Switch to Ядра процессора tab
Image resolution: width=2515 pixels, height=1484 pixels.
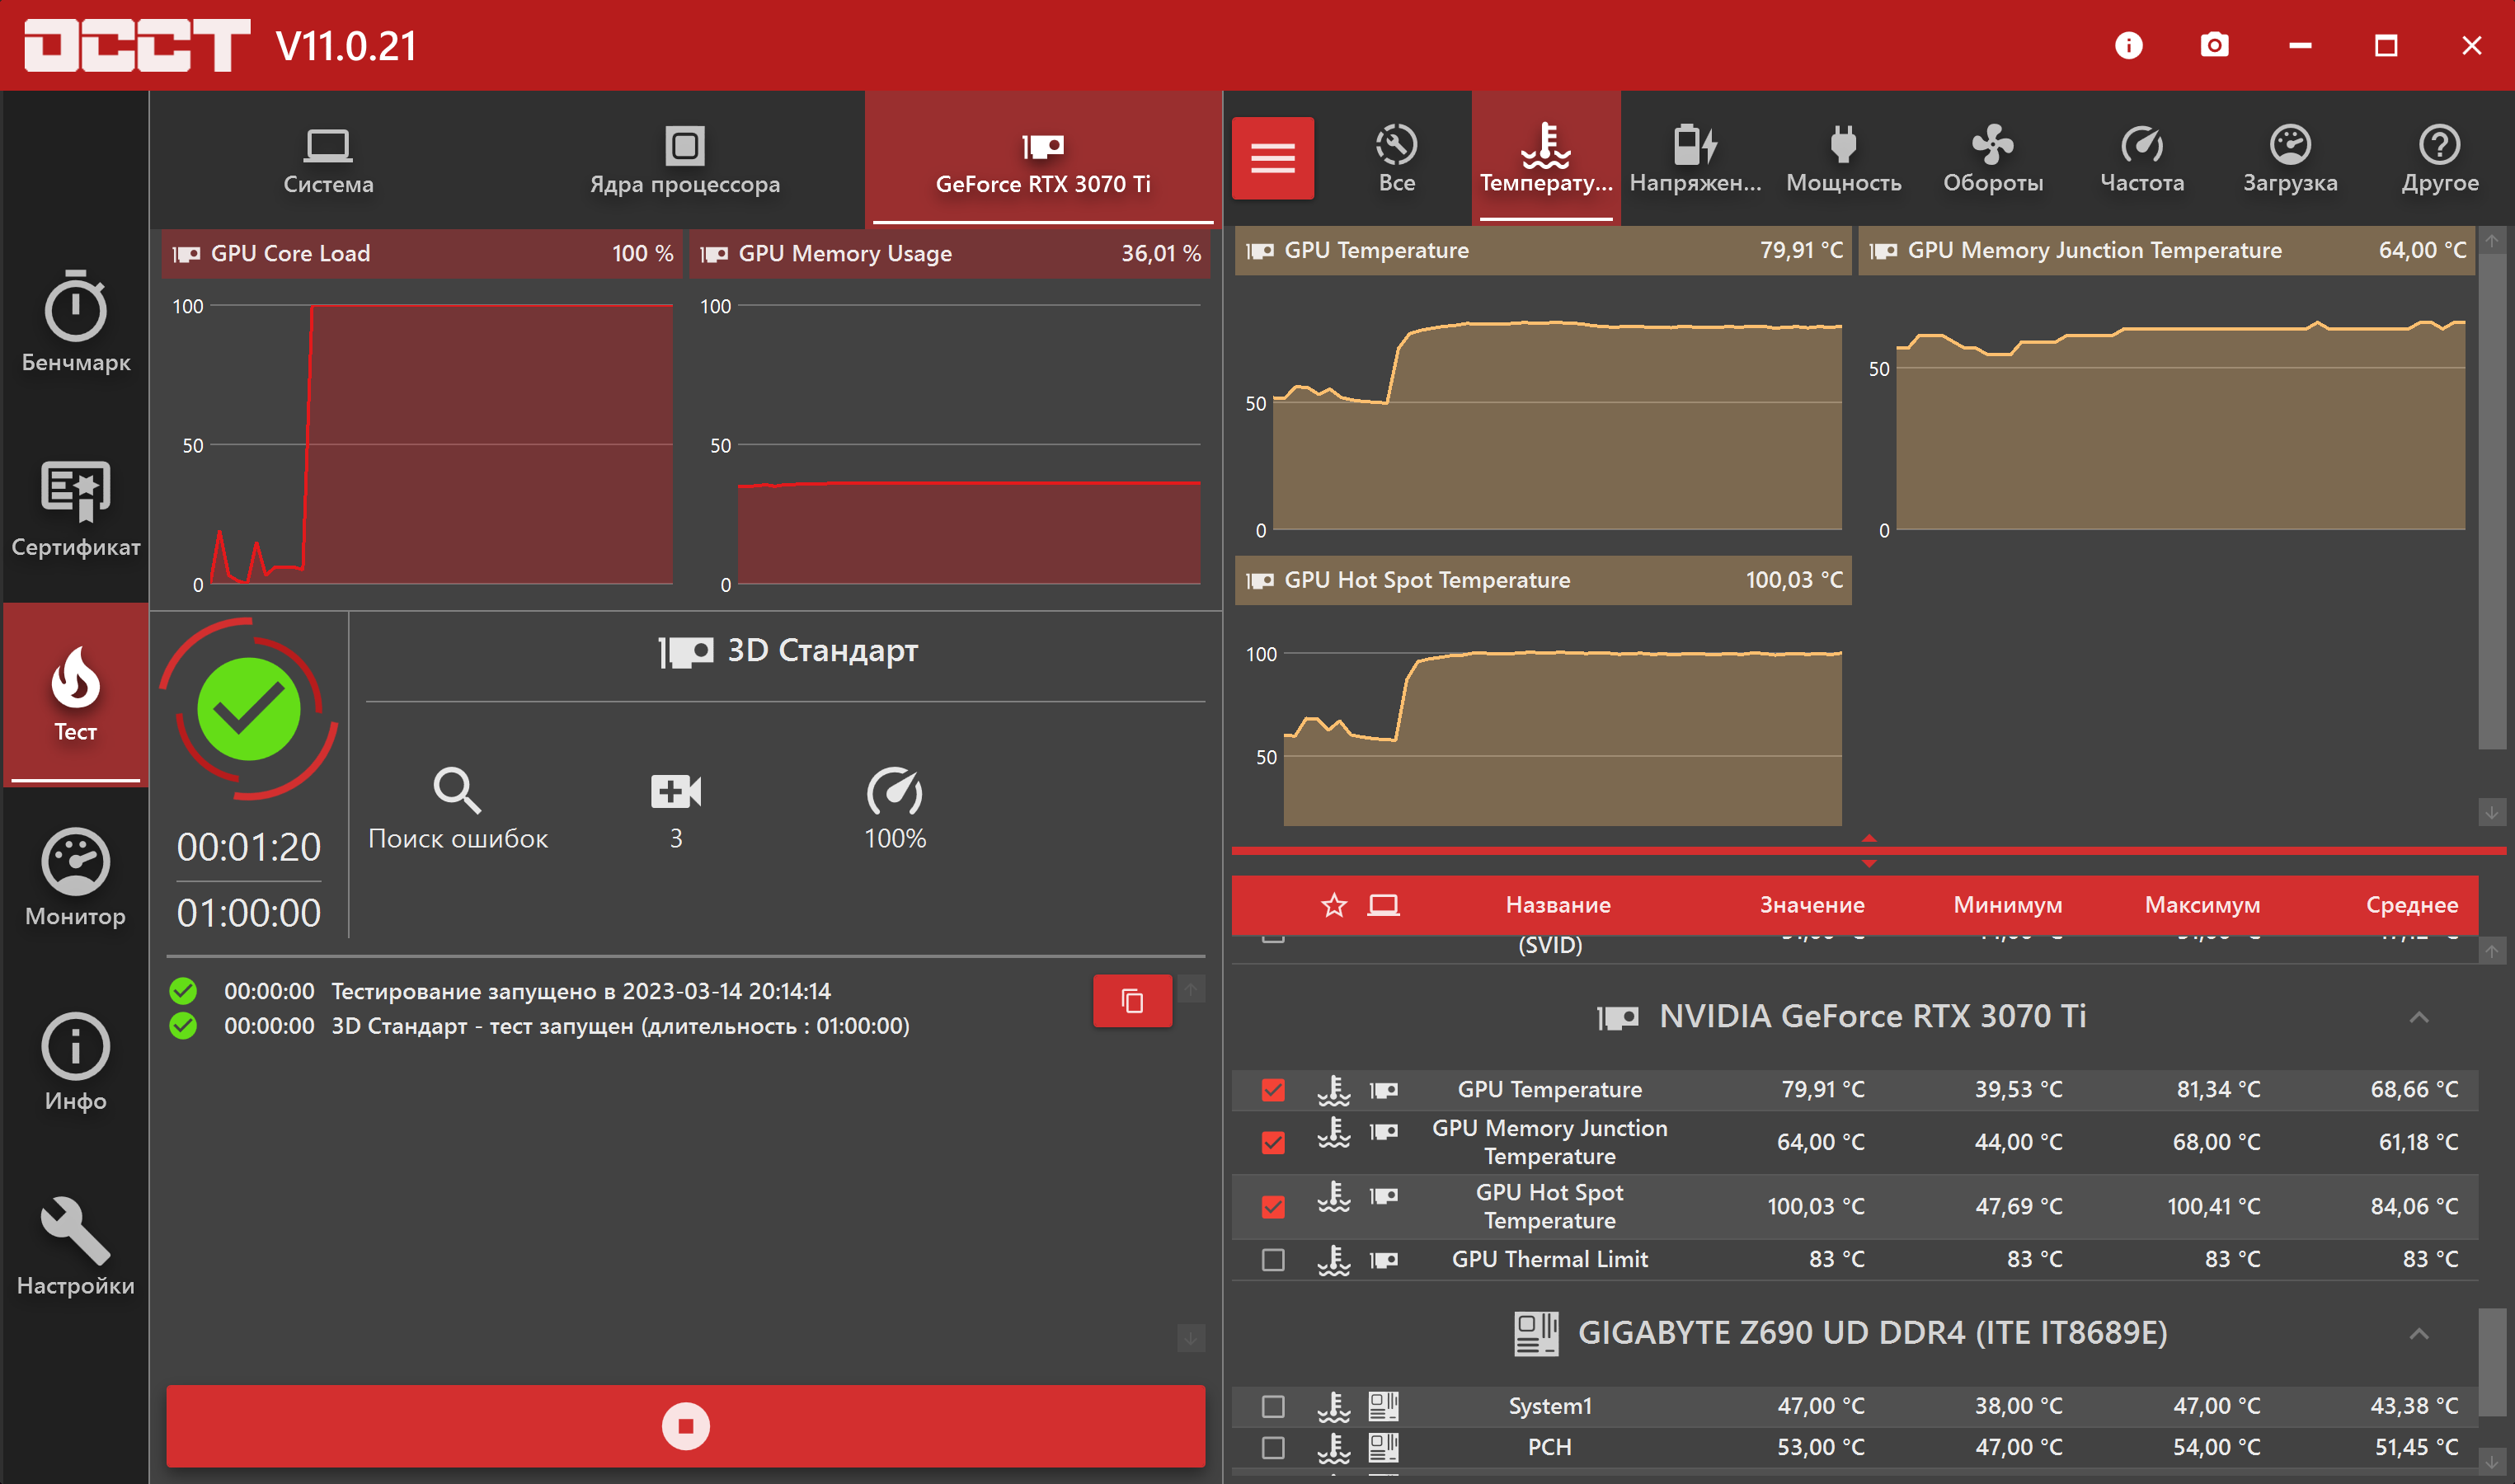(684, 160)
